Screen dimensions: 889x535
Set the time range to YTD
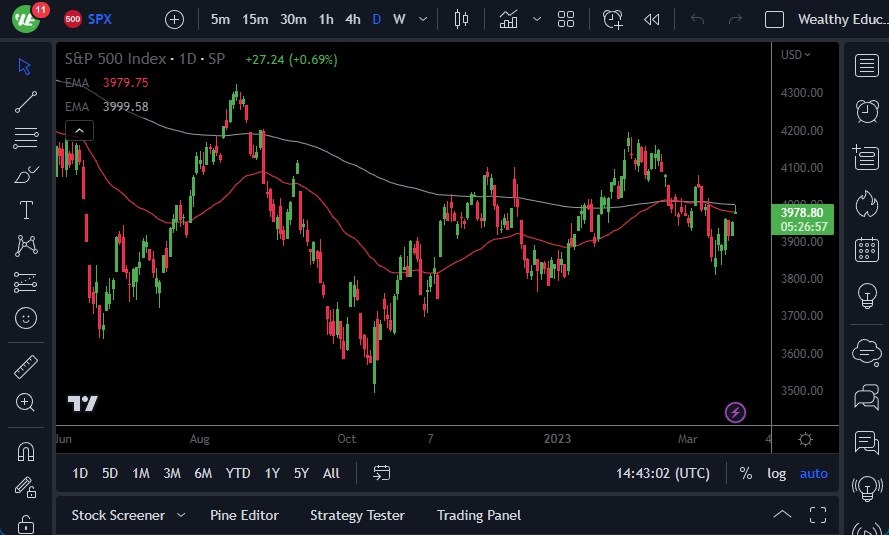point(238,473)
